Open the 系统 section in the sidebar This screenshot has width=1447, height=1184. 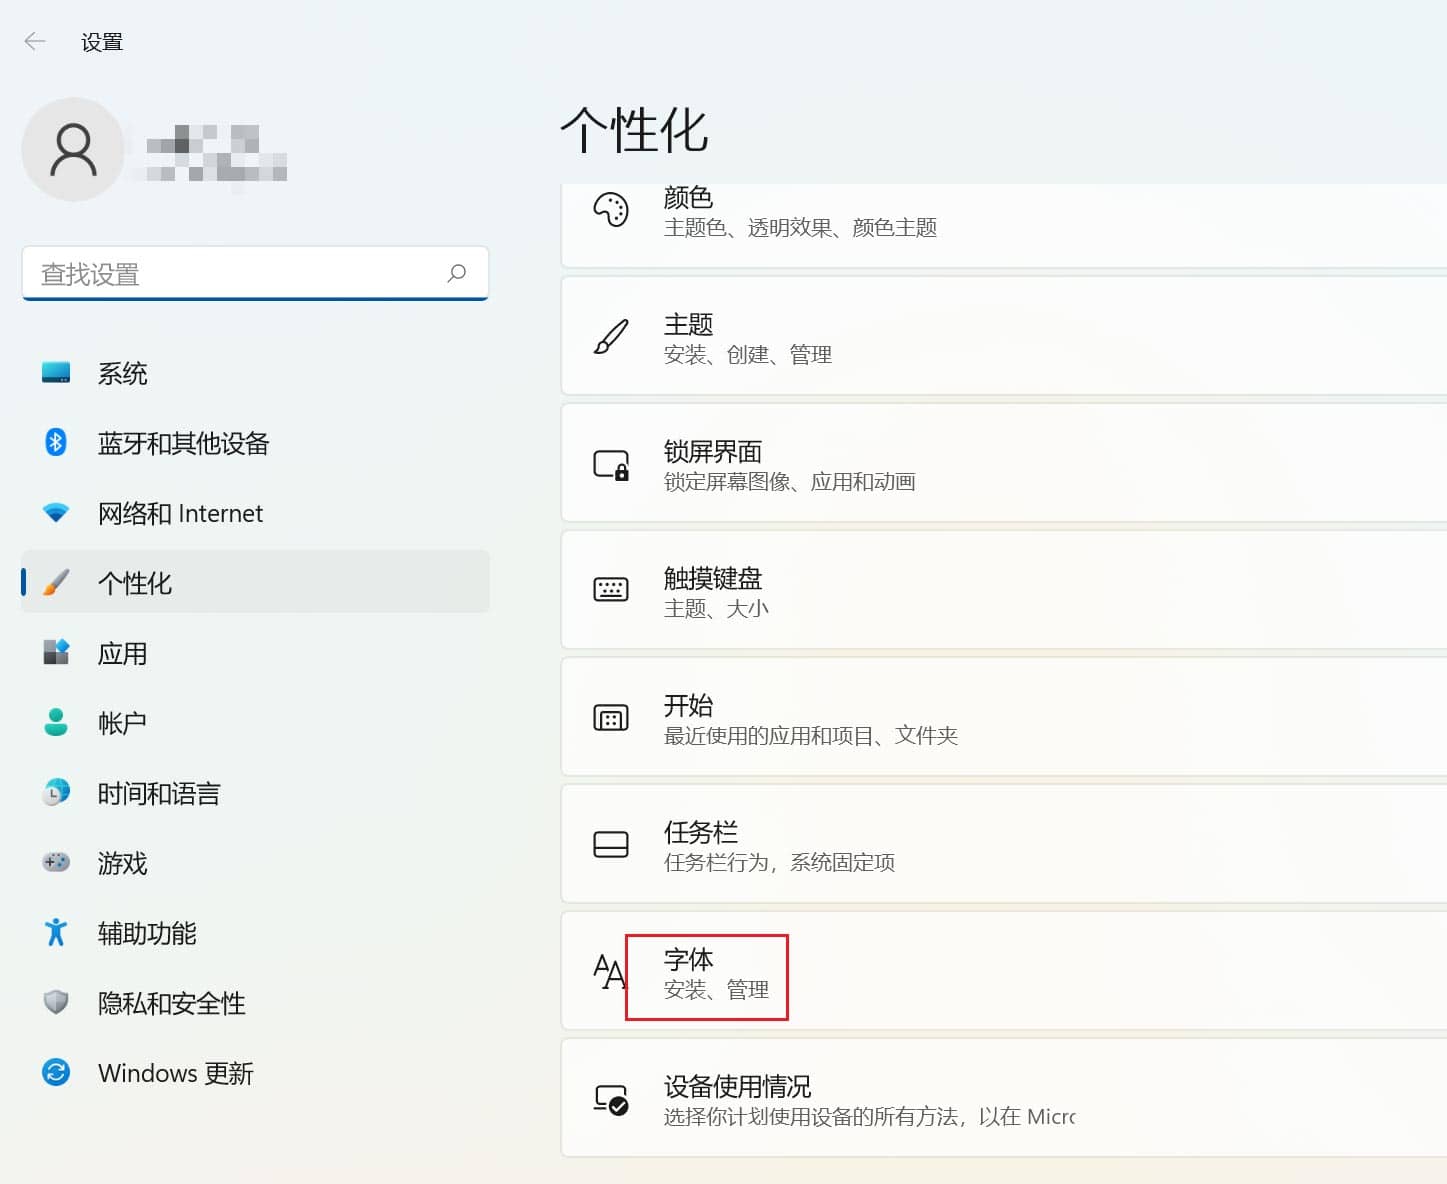122,373
